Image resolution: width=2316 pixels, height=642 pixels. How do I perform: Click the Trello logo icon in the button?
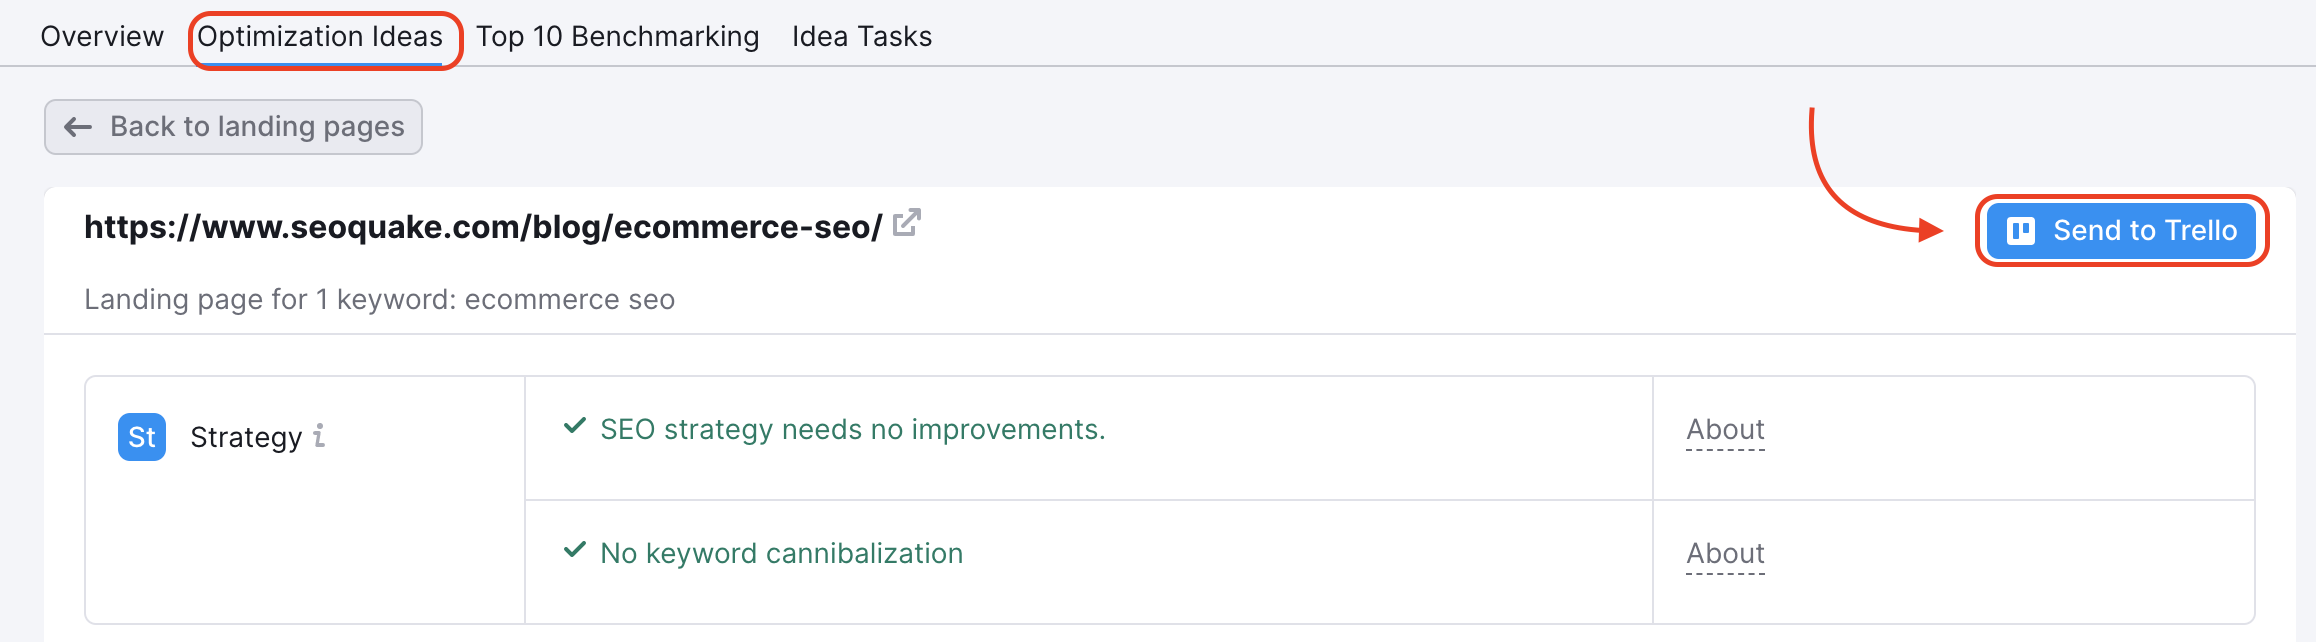pos(2021,231)
